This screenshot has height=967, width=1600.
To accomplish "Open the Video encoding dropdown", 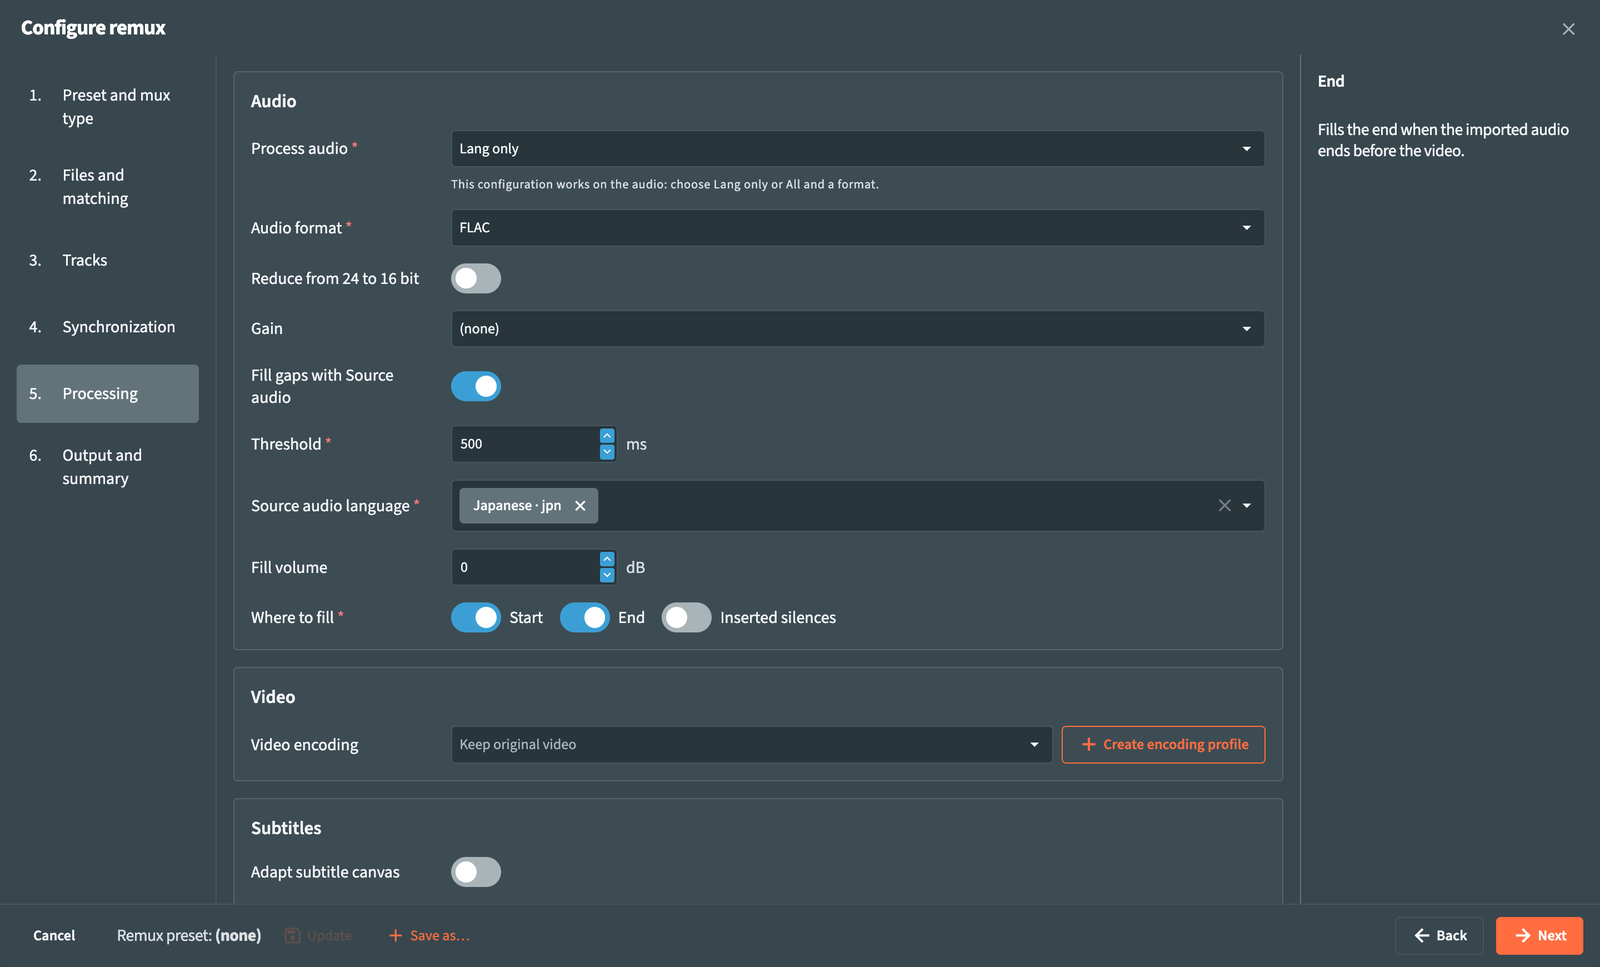I will [751, 744].
